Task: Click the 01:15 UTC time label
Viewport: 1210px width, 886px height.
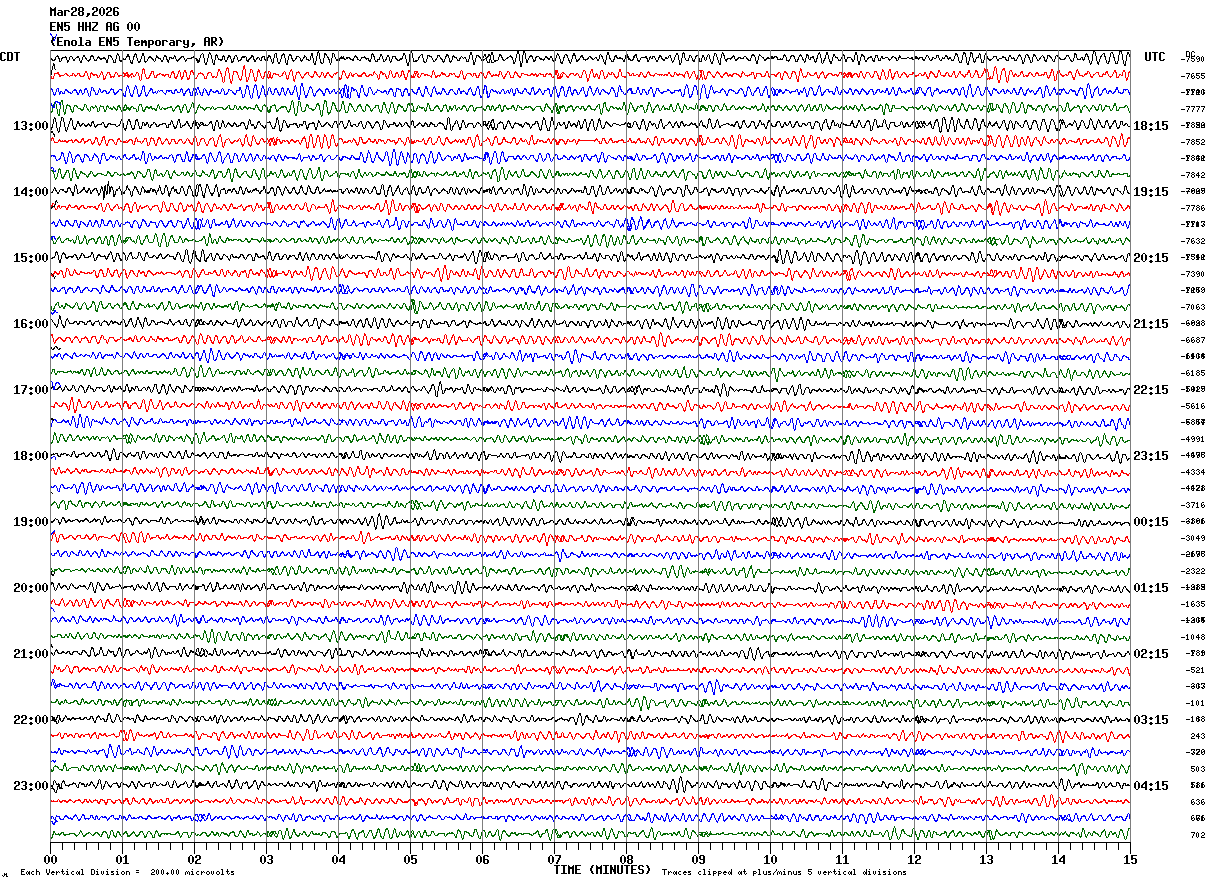Action: (1151, 588)
